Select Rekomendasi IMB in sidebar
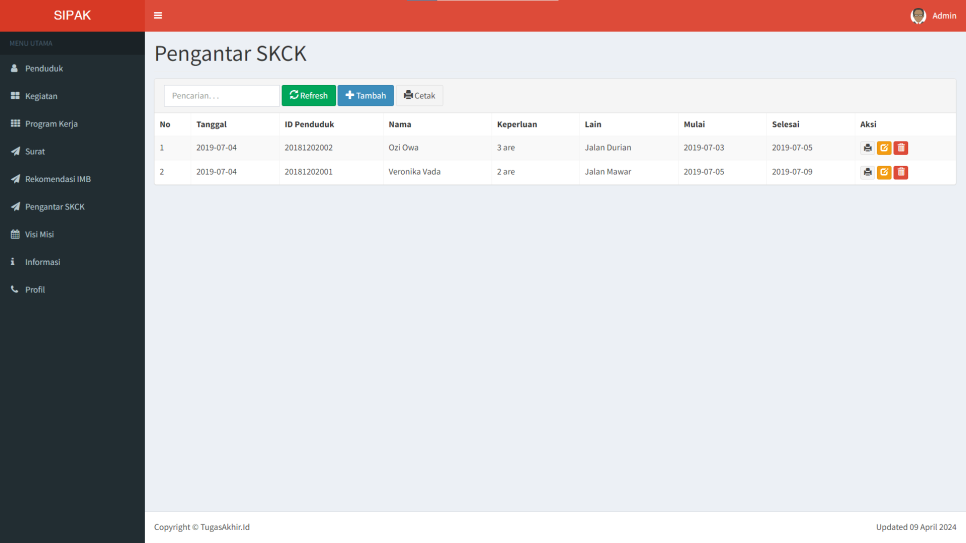Viewport: 966px width, 543px height. coord(72,179)
